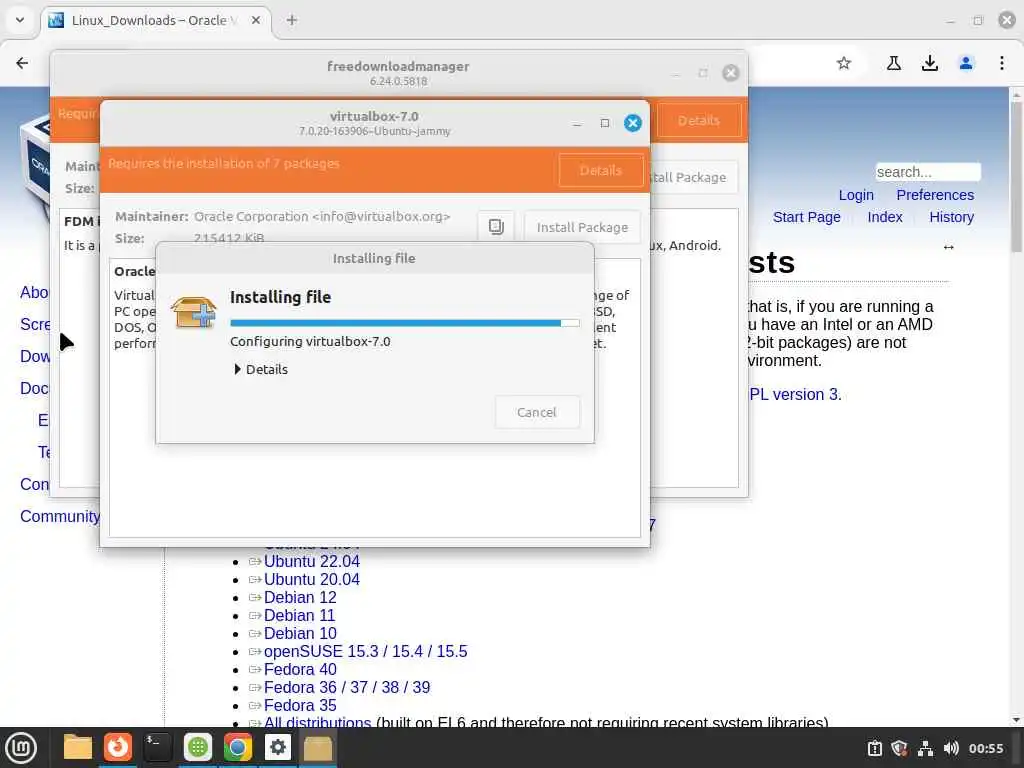Screen dimensions: 1024x768
Task: Open the Fedora 35 download link
Action: pos(300,705)
